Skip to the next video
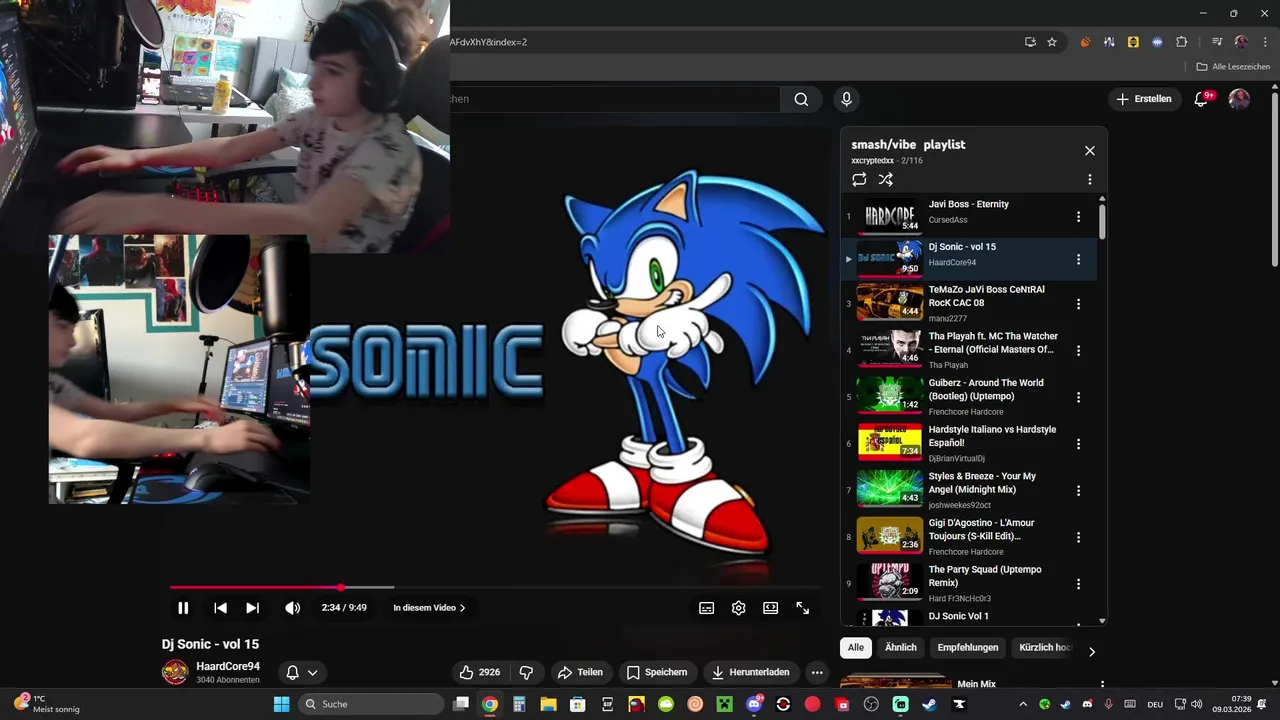 click(252, 608)
